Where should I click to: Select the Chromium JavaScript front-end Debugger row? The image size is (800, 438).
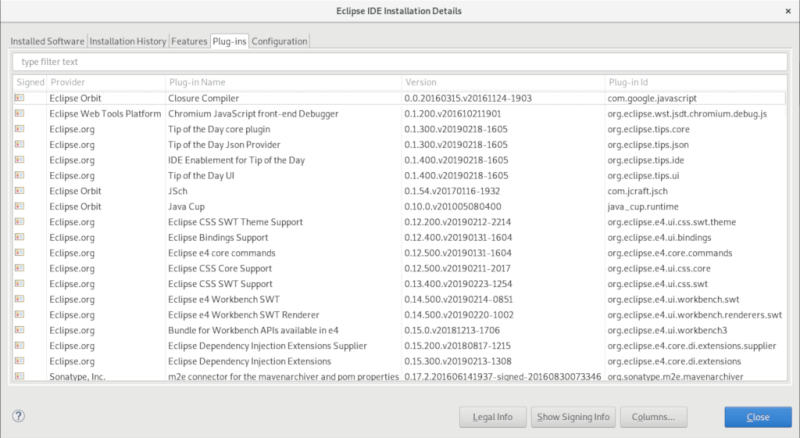pyautogui.click(x=399, y=113)
